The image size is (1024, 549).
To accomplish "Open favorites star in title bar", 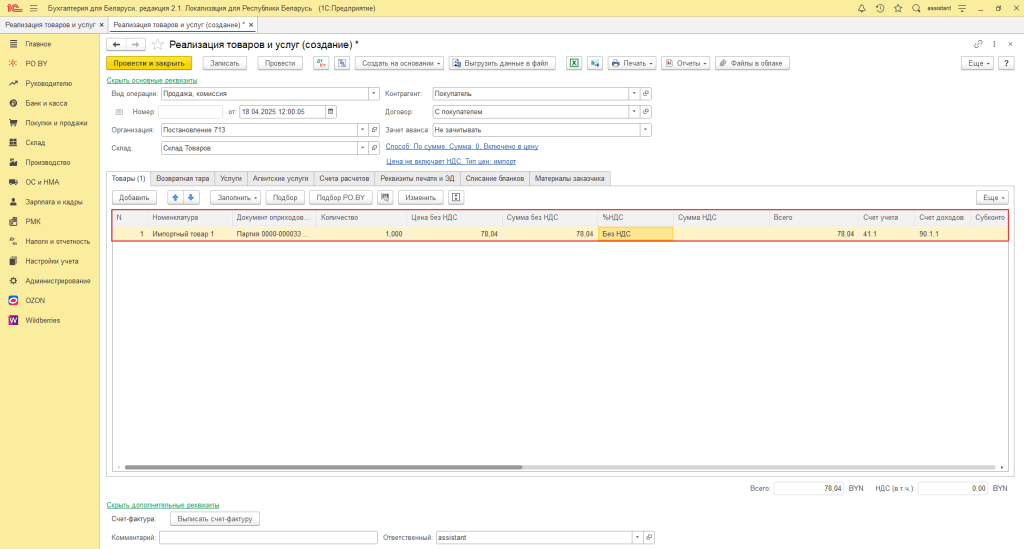I will (898, 8).
